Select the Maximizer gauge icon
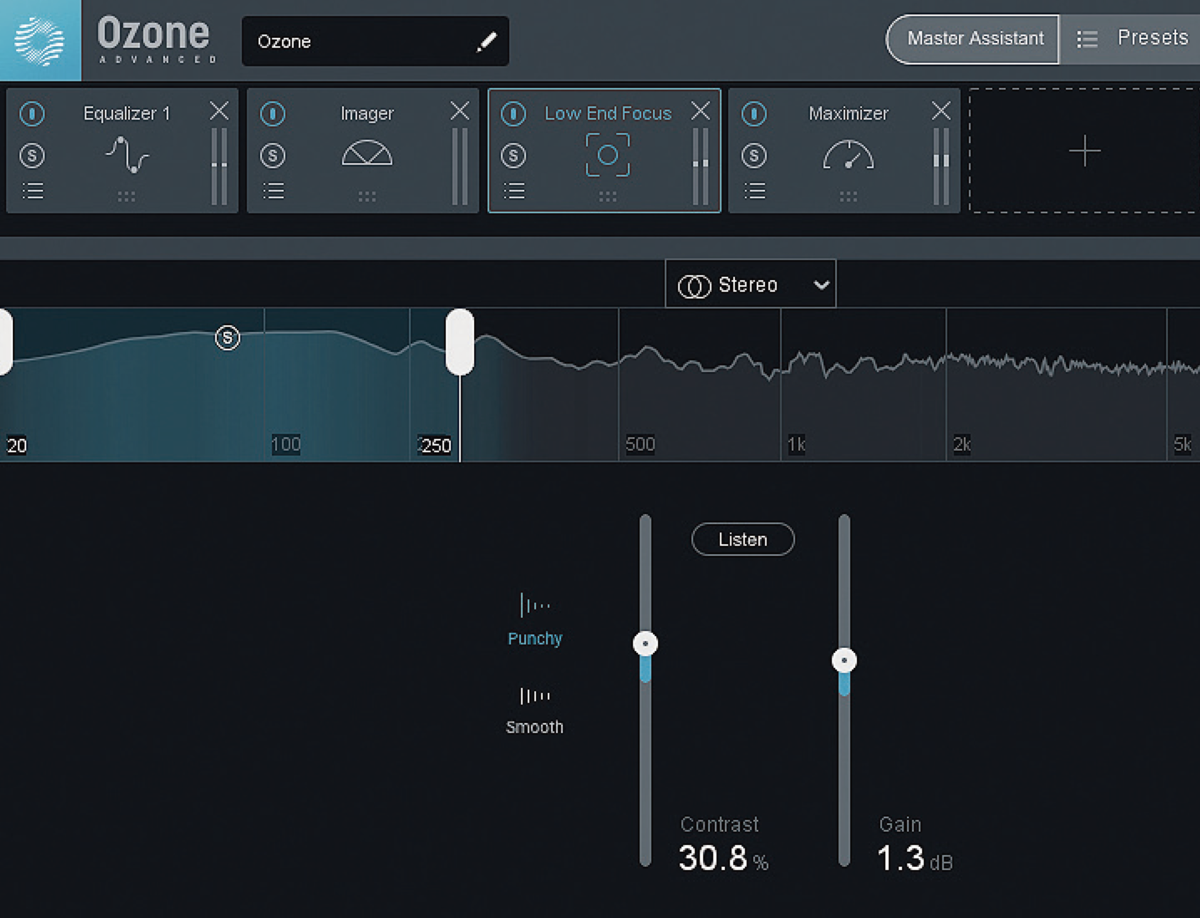The height and width of the screenshot is (918, 1200). [x=848, y=153]
